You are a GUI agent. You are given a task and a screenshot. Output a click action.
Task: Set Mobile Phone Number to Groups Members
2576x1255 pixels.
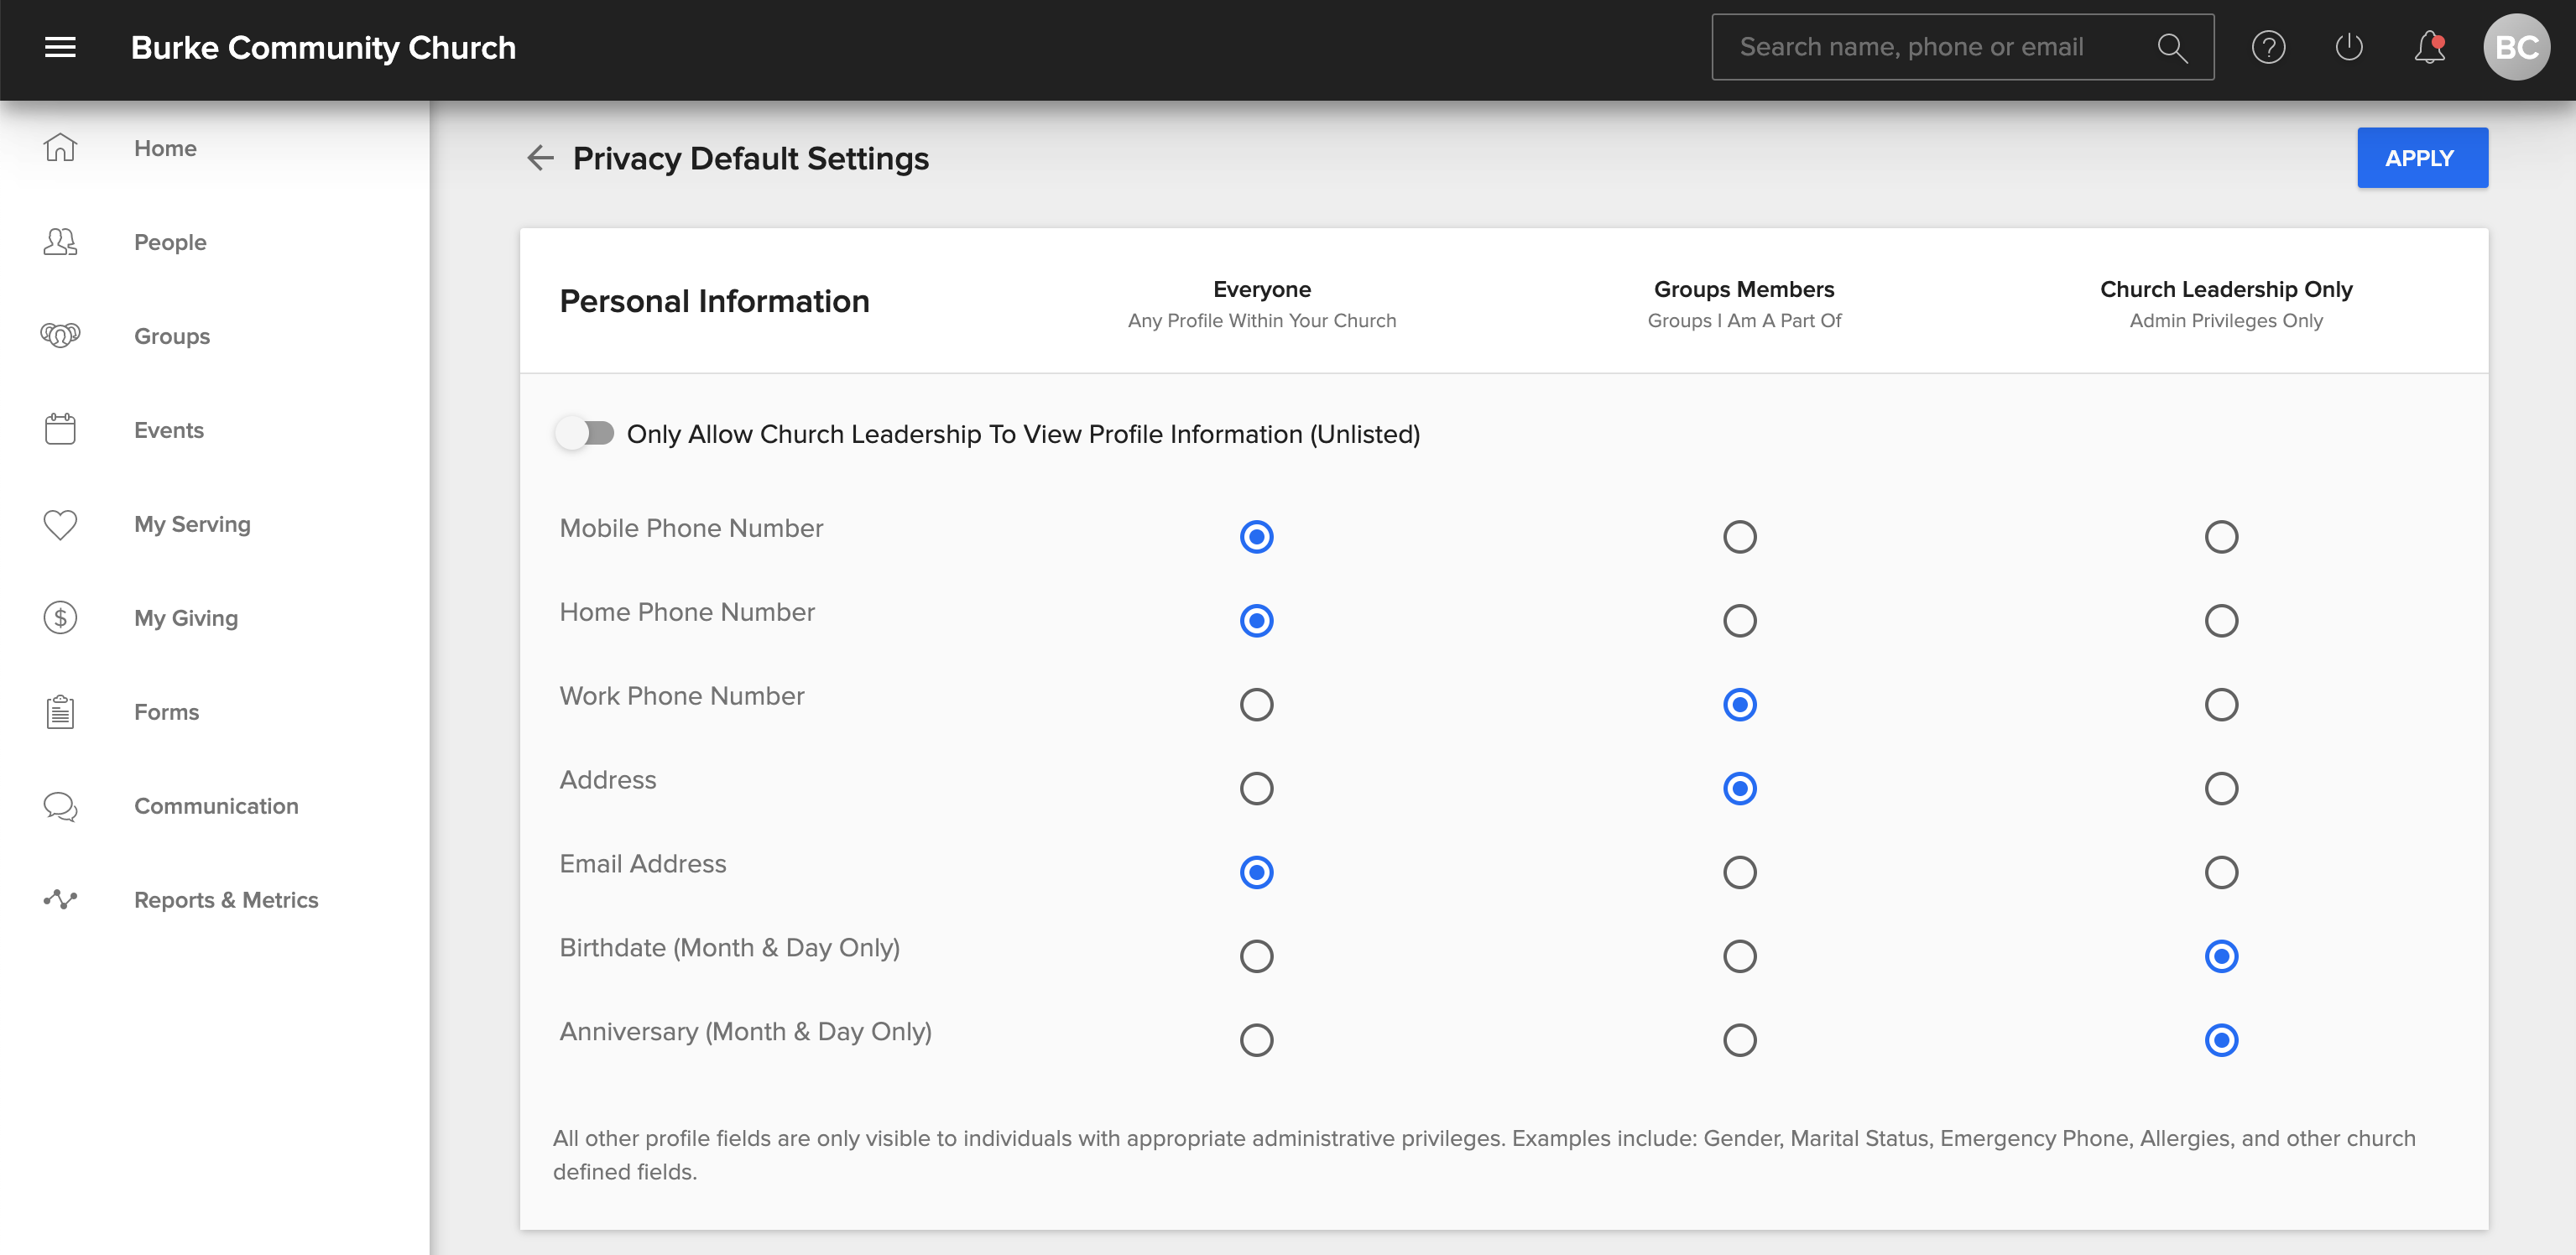click(x=1739, y=537)
